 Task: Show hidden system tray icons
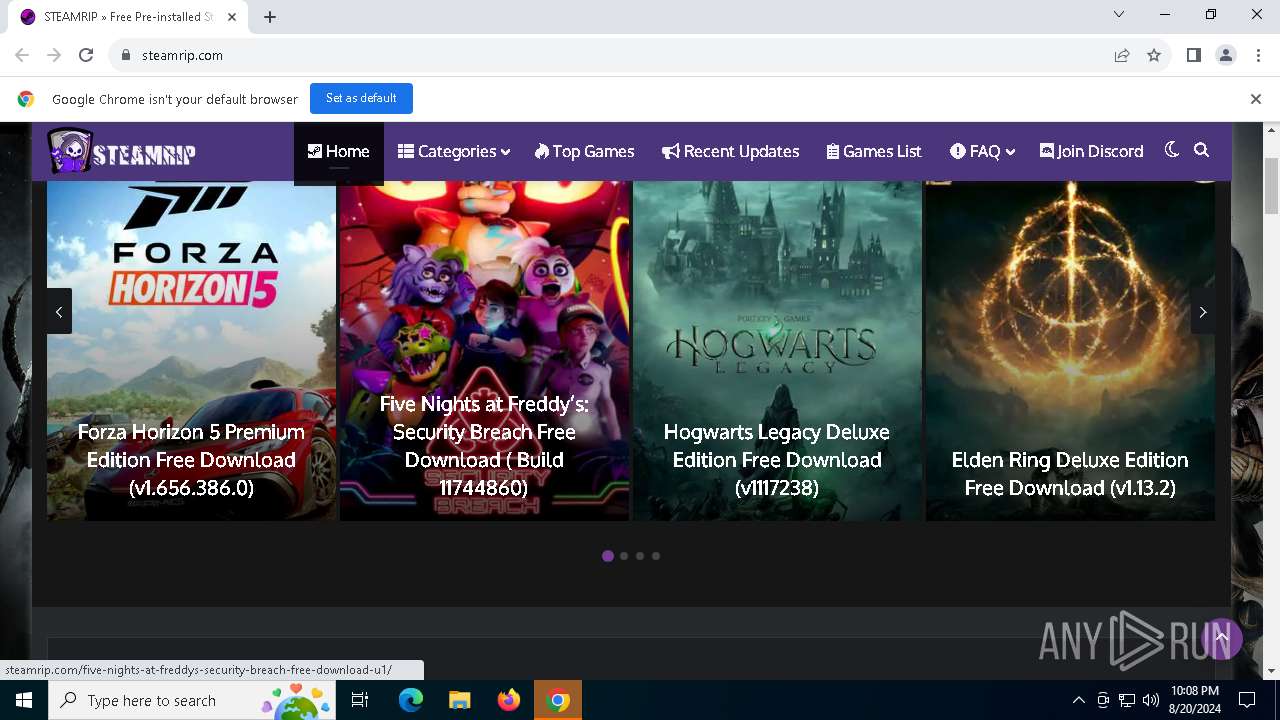(x=1078, y=700)
